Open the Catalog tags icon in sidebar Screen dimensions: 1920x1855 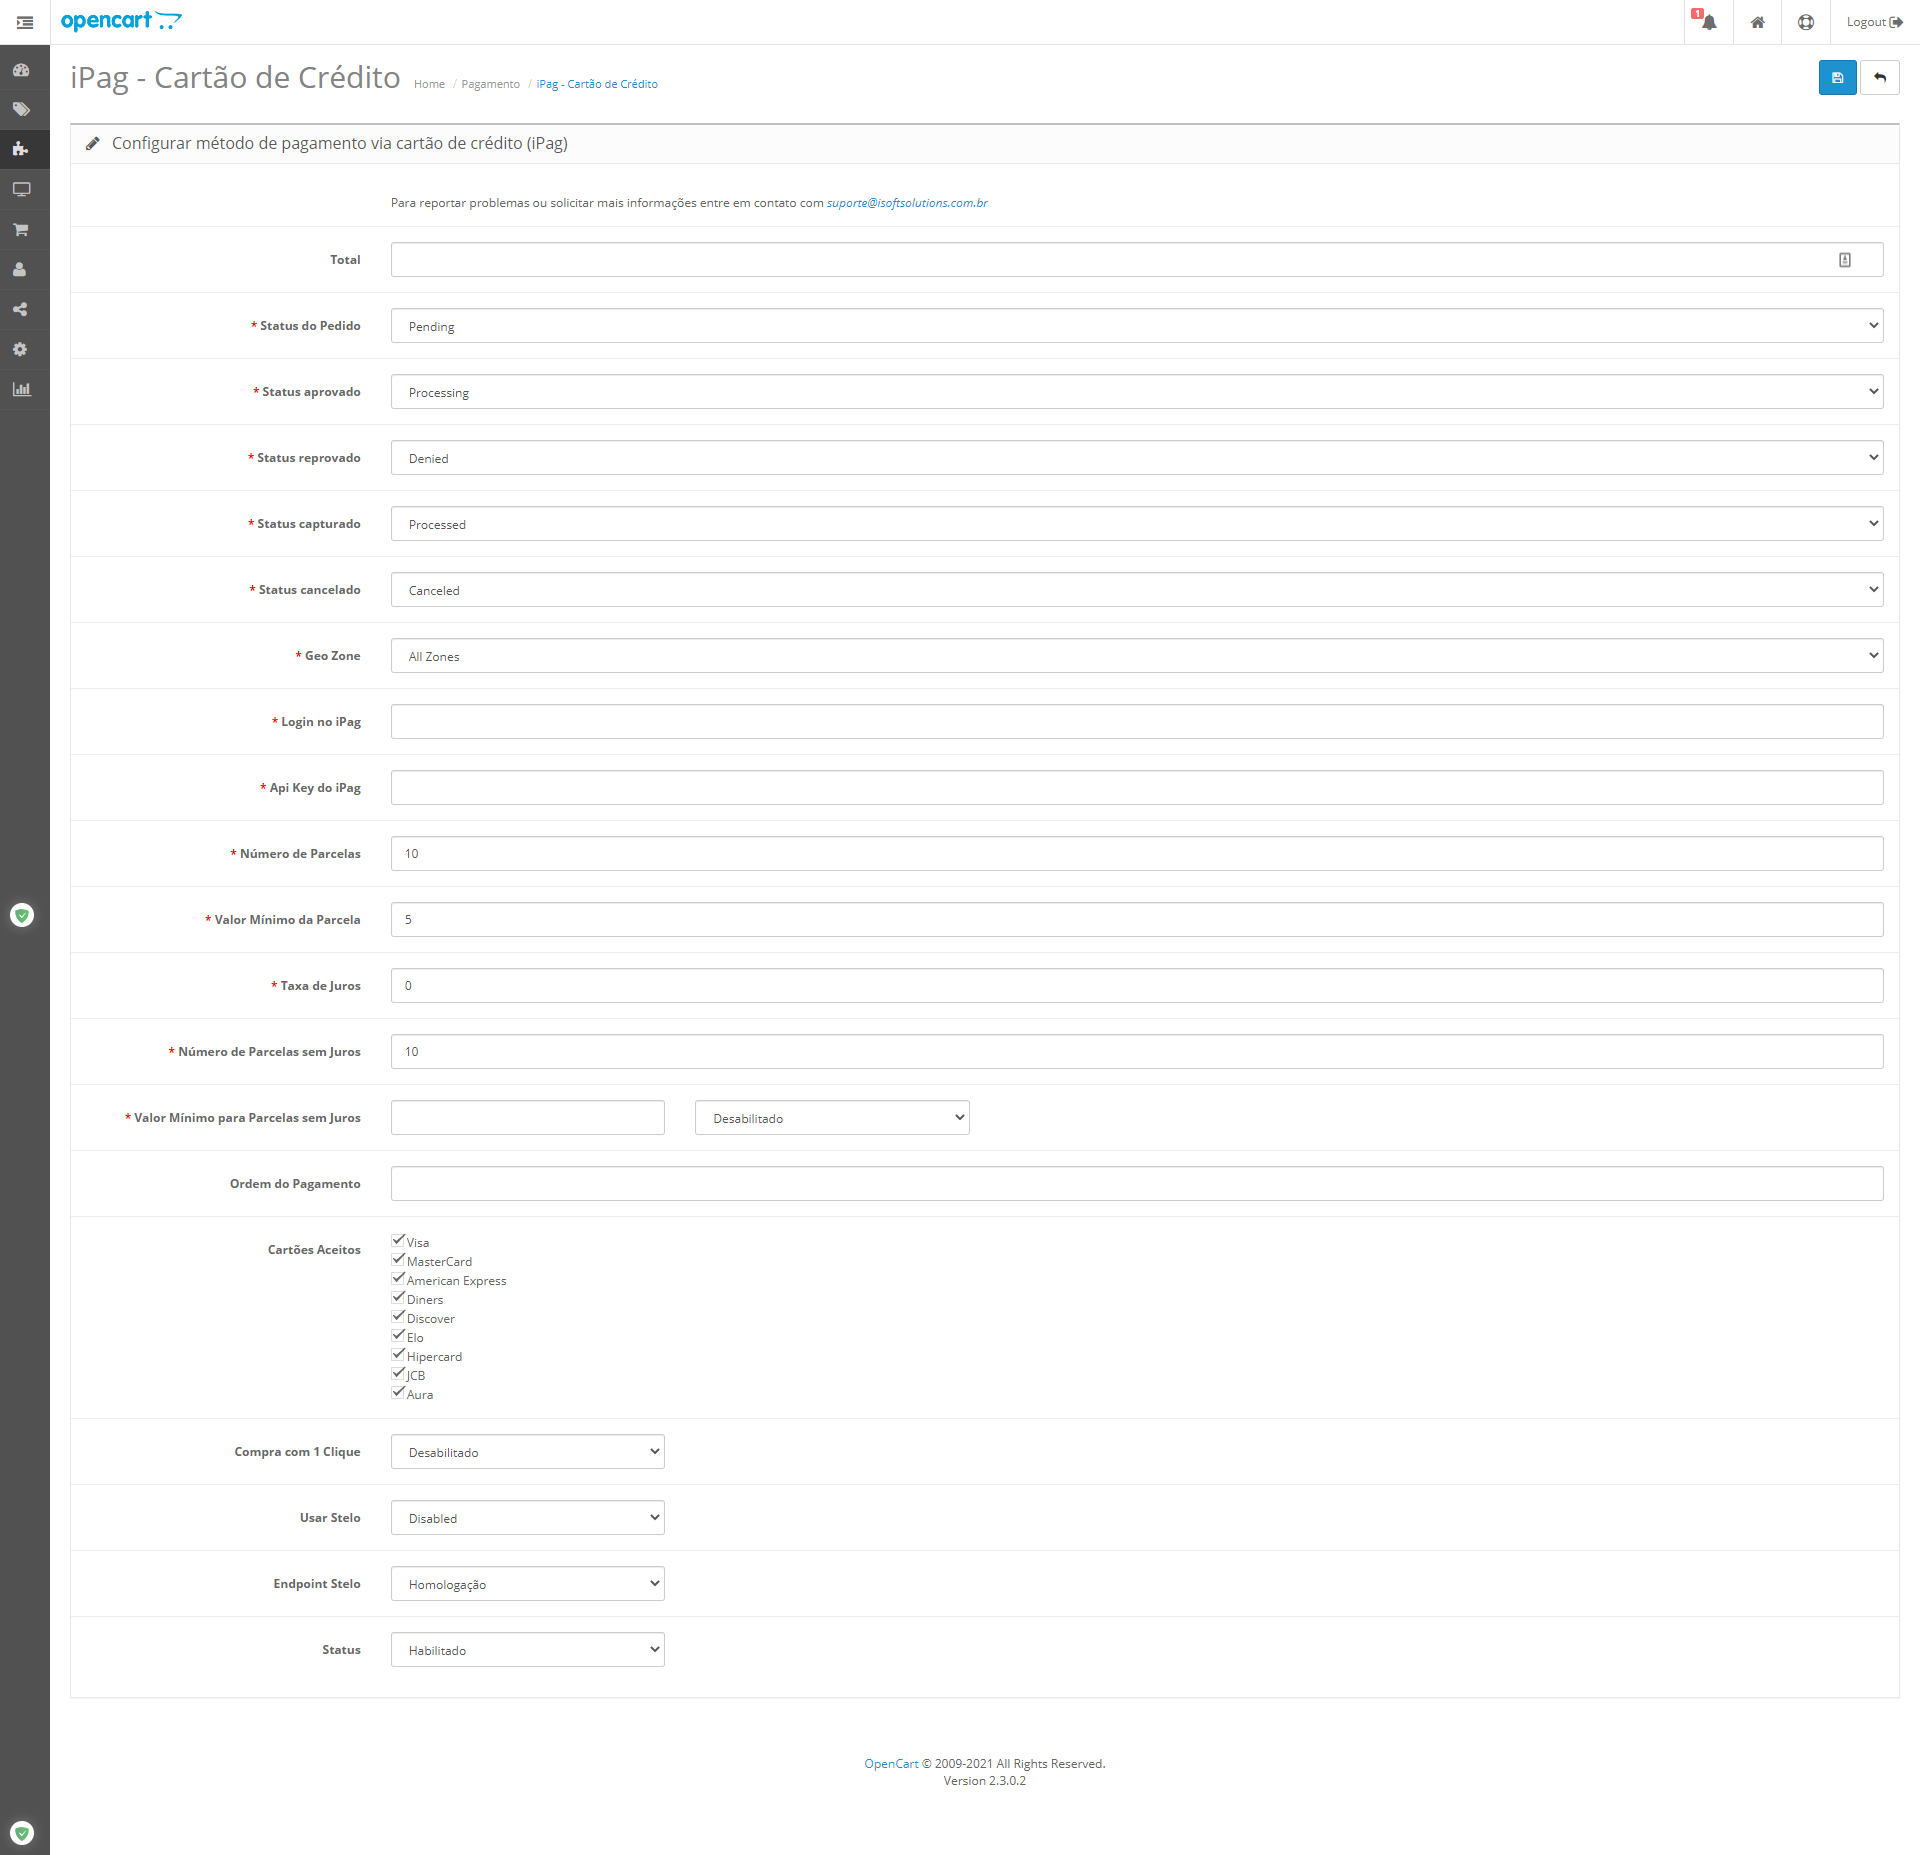21,109
